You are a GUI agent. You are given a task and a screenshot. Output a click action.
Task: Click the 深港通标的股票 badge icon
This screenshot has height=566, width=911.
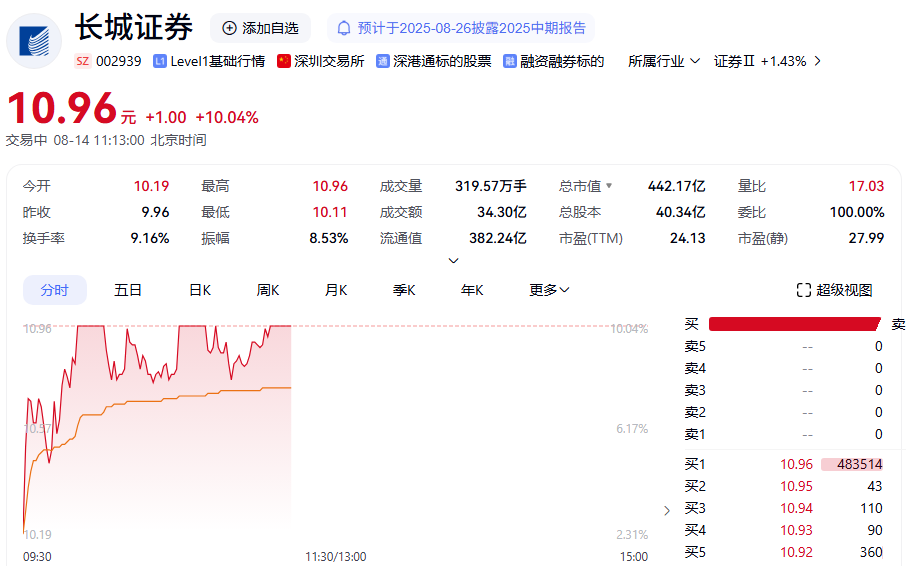(383, 61)
